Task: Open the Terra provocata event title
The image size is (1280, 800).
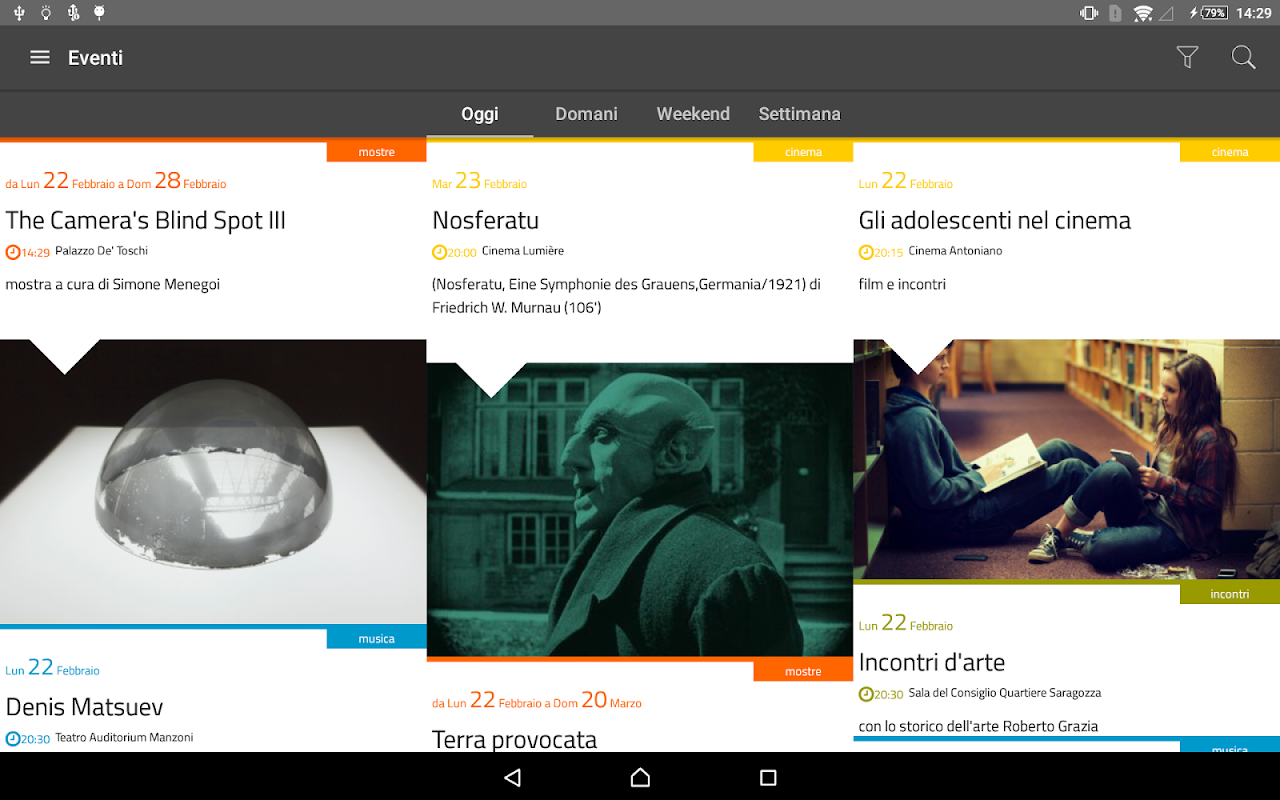Action: 515,740
